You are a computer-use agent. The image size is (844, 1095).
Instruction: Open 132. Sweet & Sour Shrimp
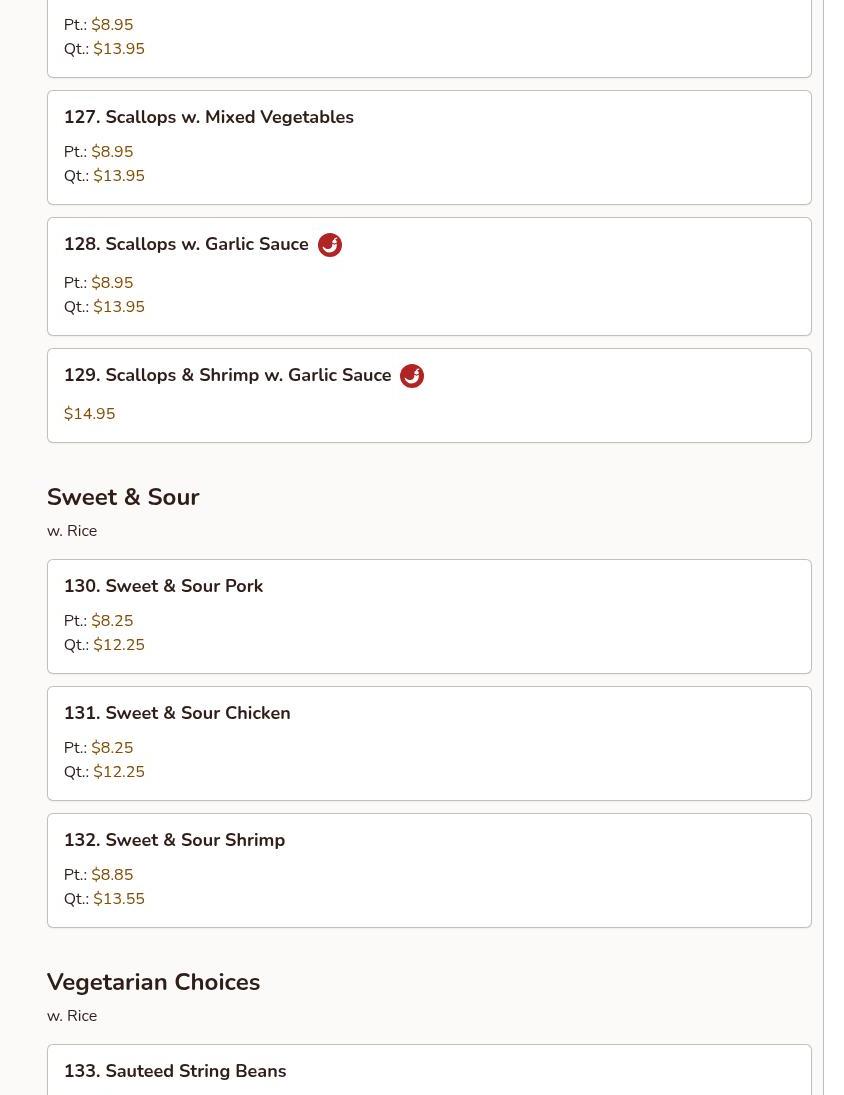pos(174,840)
